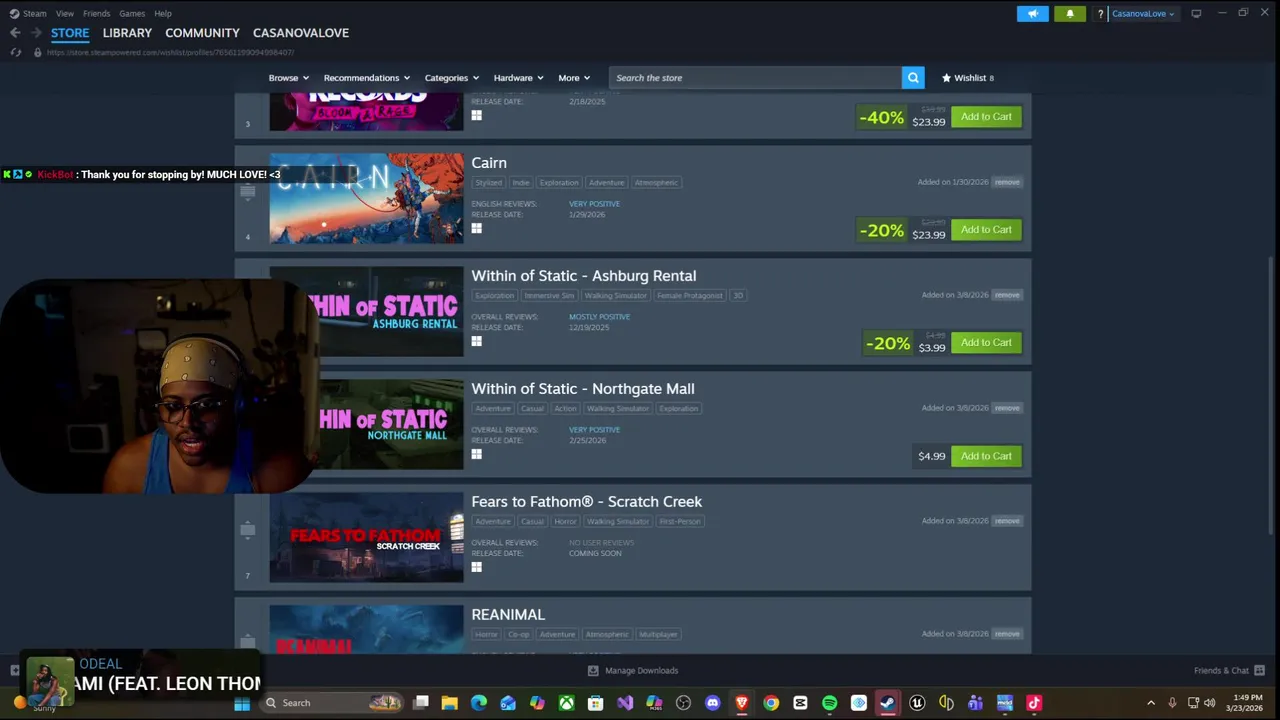The height and width of the screenshot is (720, 1280).
Task: Open Google Chrome from the taskbar
Action: coord(771,703)
